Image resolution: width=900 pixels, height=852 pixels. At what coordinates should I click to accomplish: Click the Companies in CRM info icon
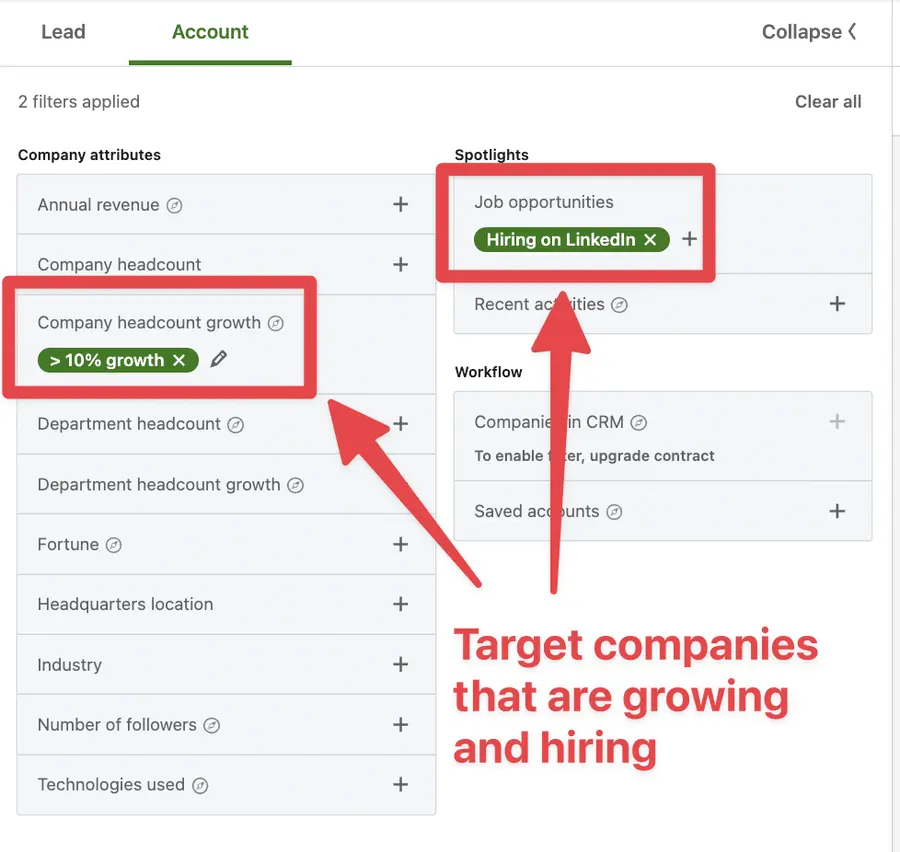tap(637, 422)
